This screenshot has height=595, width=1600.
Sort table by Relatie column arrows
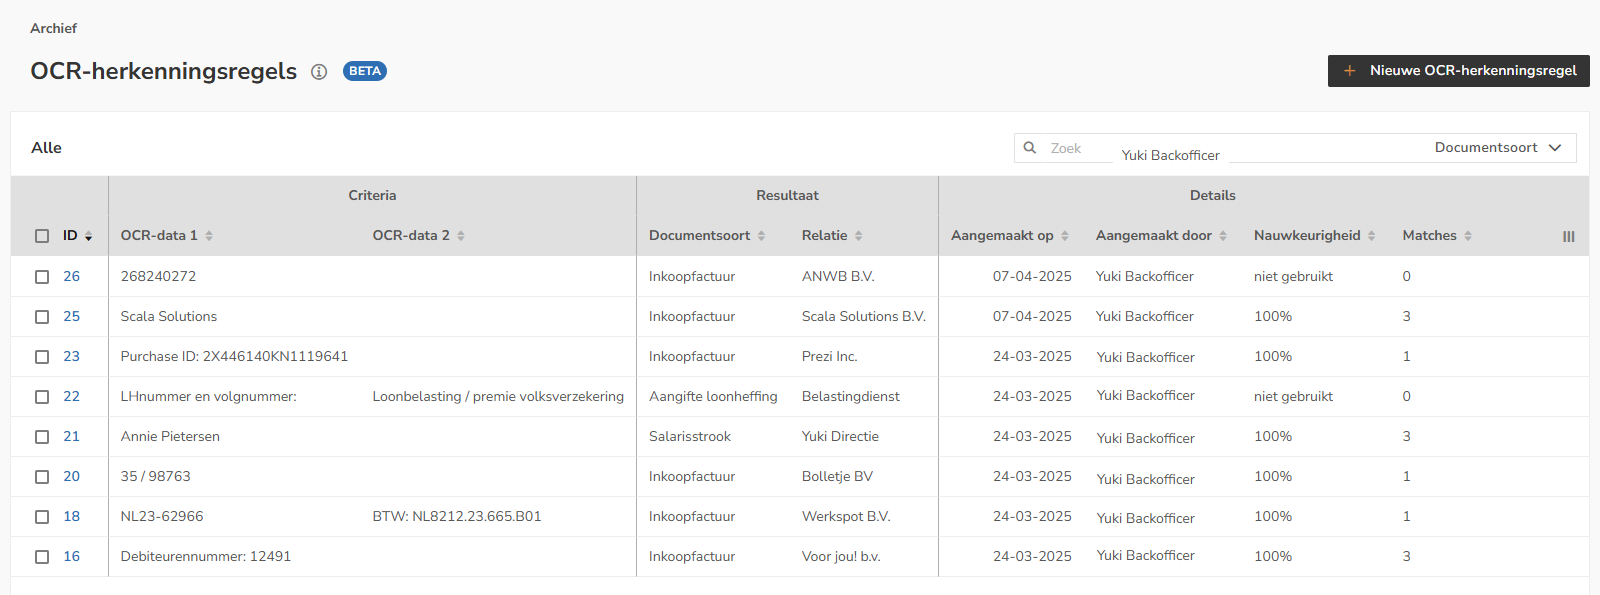[x=859, y=236]
